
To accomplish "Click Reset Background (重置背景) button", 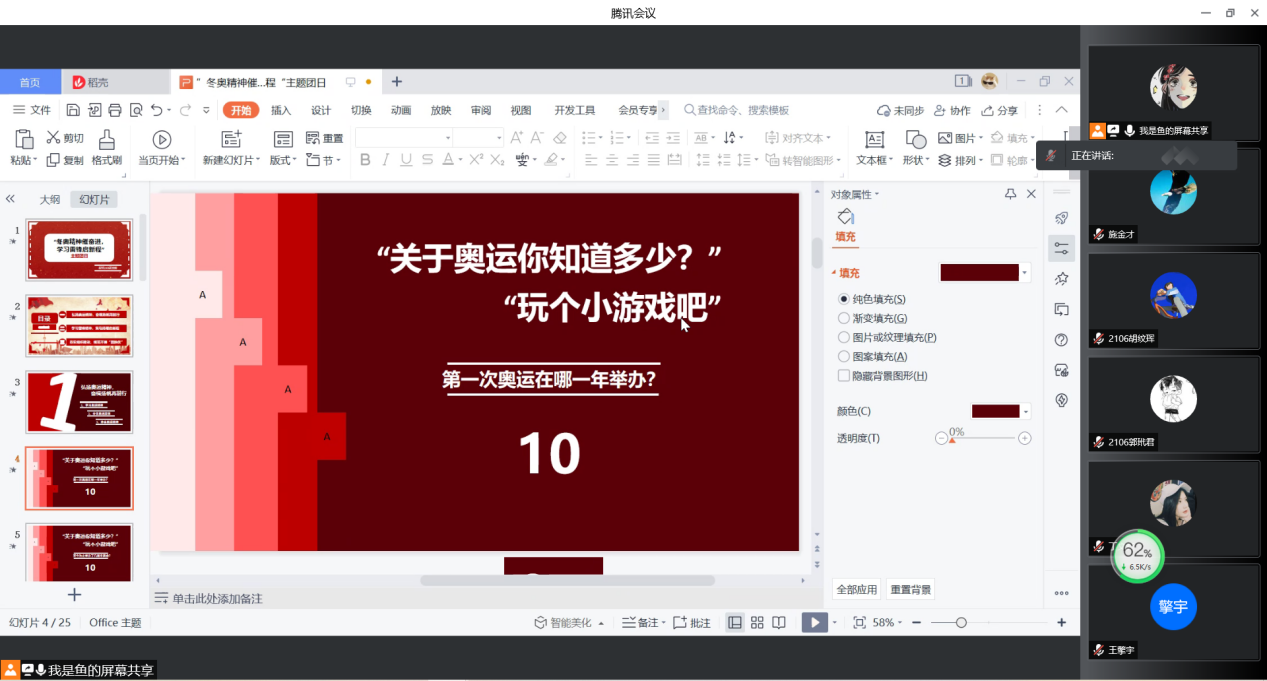I will (x=910, y=590).
